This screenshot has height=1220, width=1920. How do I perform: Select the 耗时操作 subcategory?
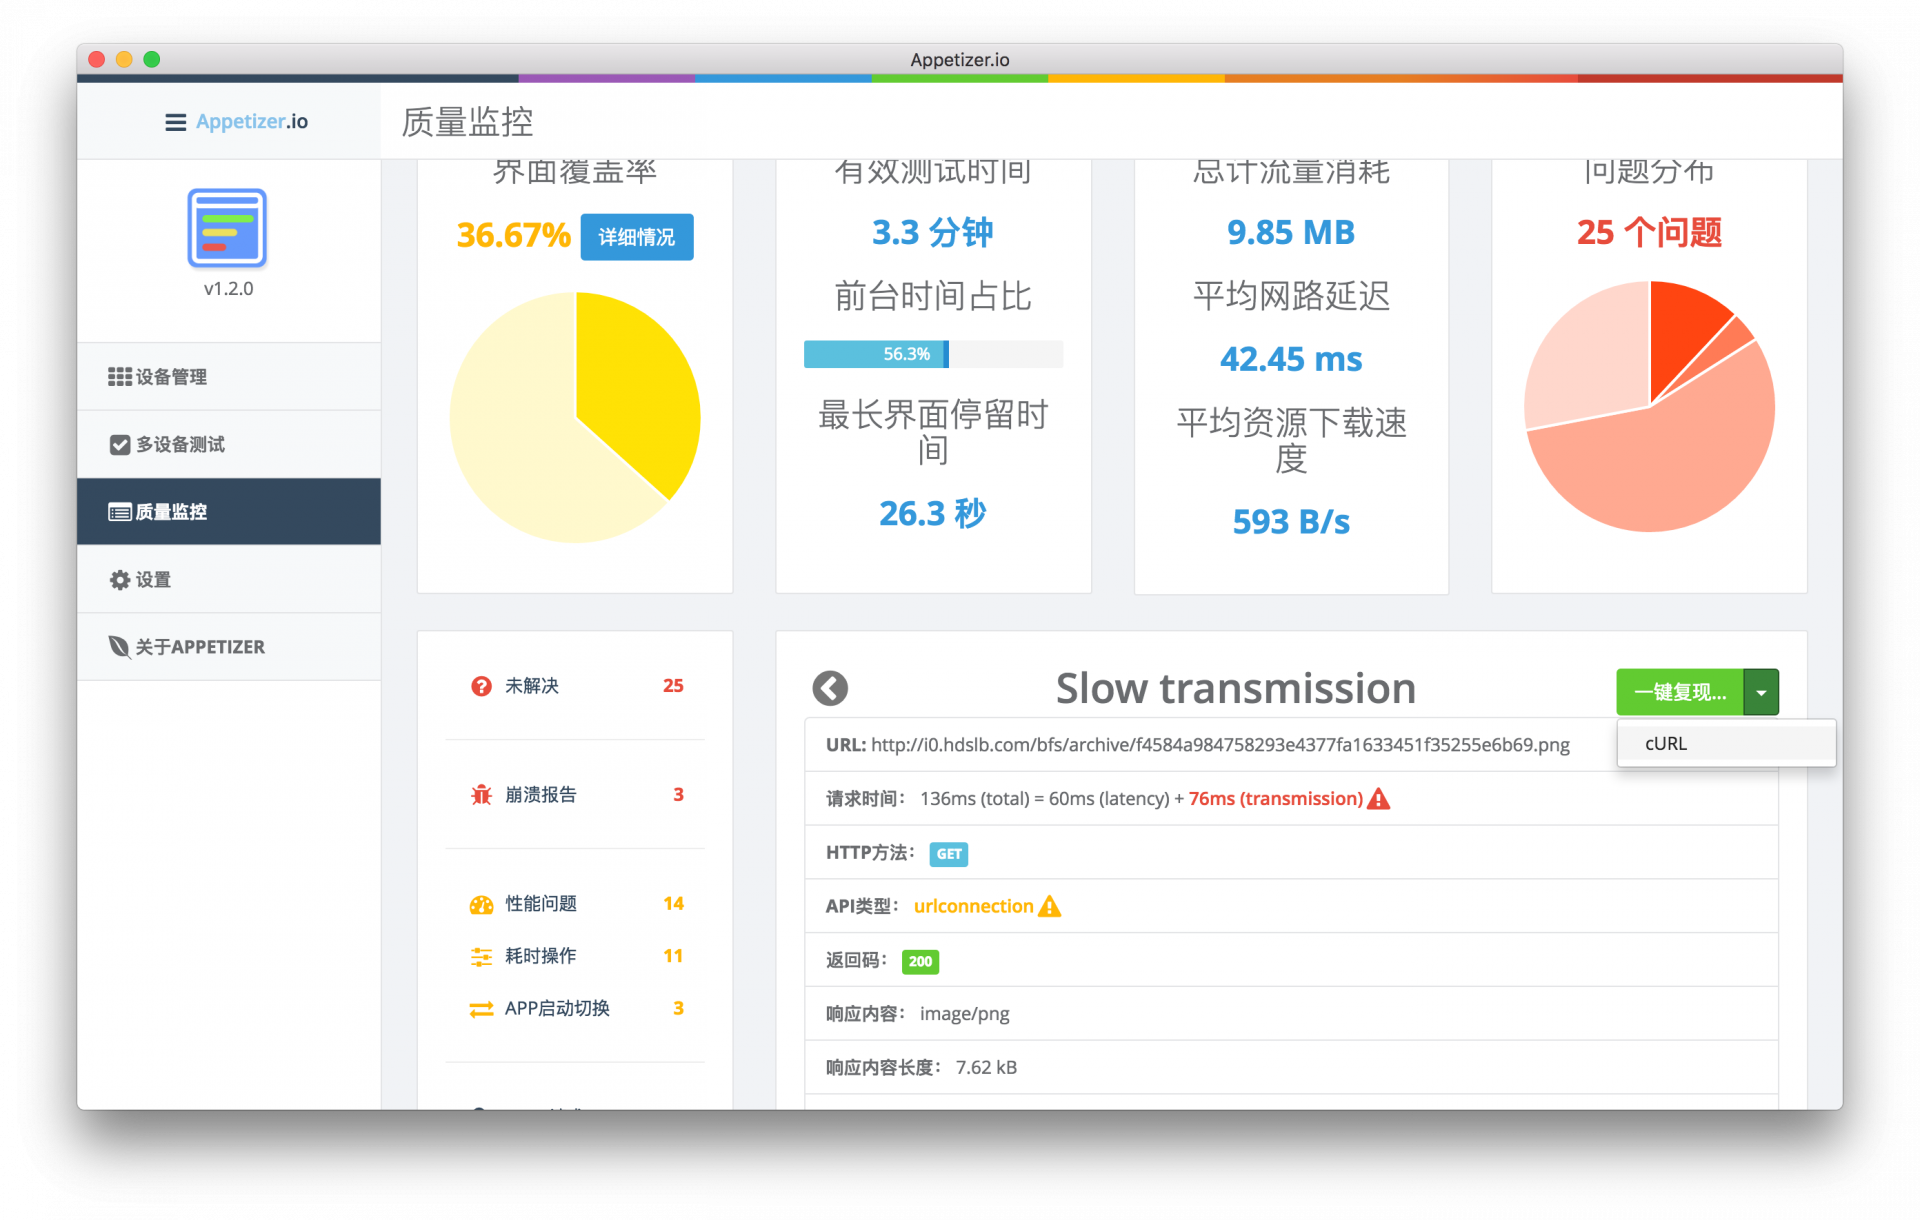tap(575, 956)
